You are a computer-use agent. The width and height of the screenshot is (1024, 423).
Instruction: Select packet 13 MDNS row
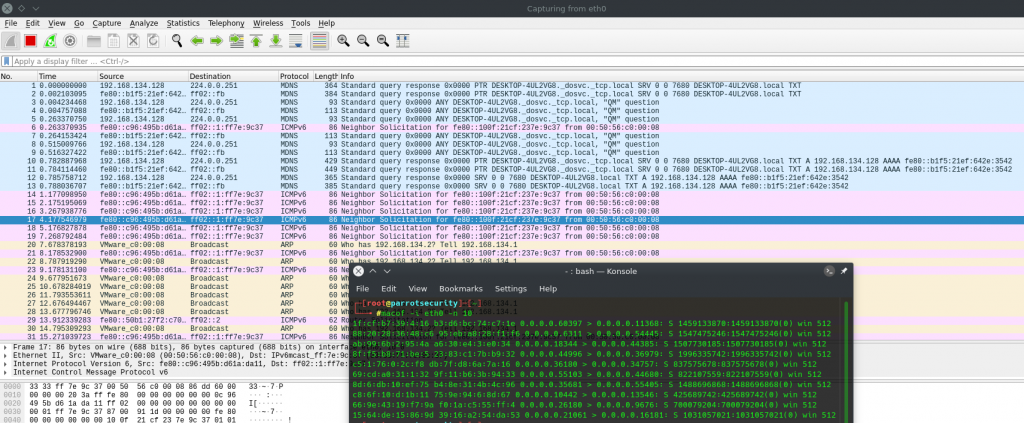(512, 186)
